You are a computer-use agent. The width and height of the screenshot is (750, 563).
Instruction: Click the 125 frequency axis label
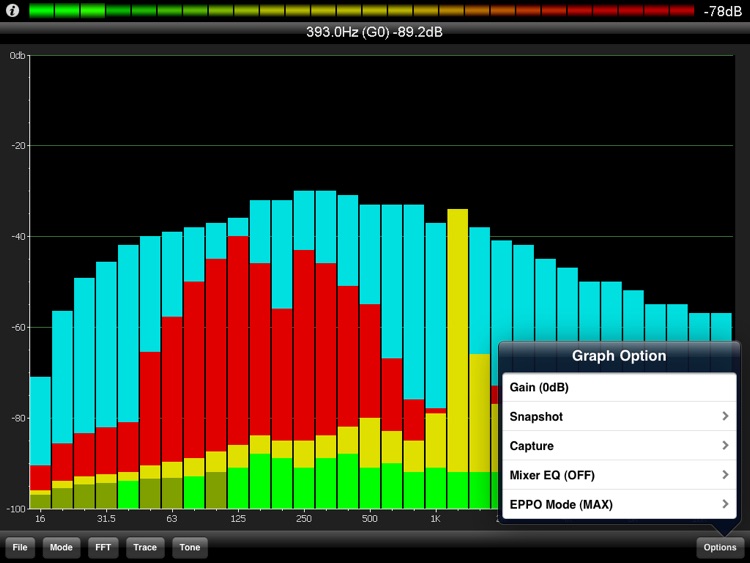tap(238, 519)
